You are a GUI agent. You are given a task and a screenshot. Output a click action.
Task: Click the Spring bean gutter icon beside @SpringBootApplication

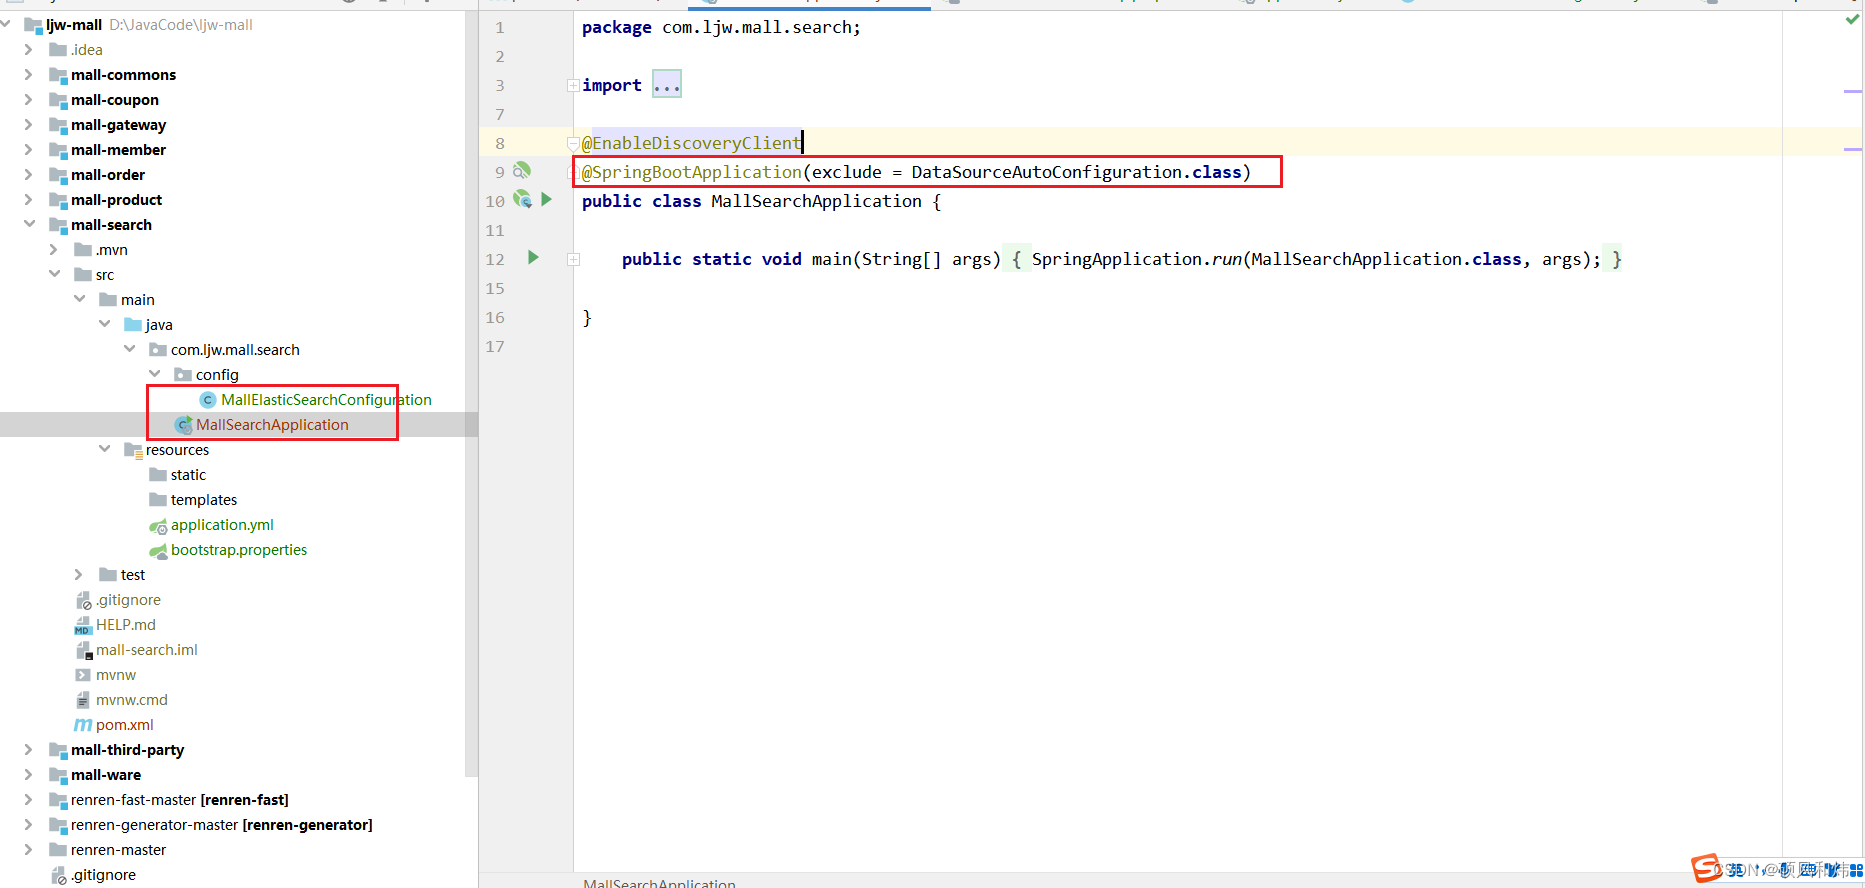[x=522, y=171]
